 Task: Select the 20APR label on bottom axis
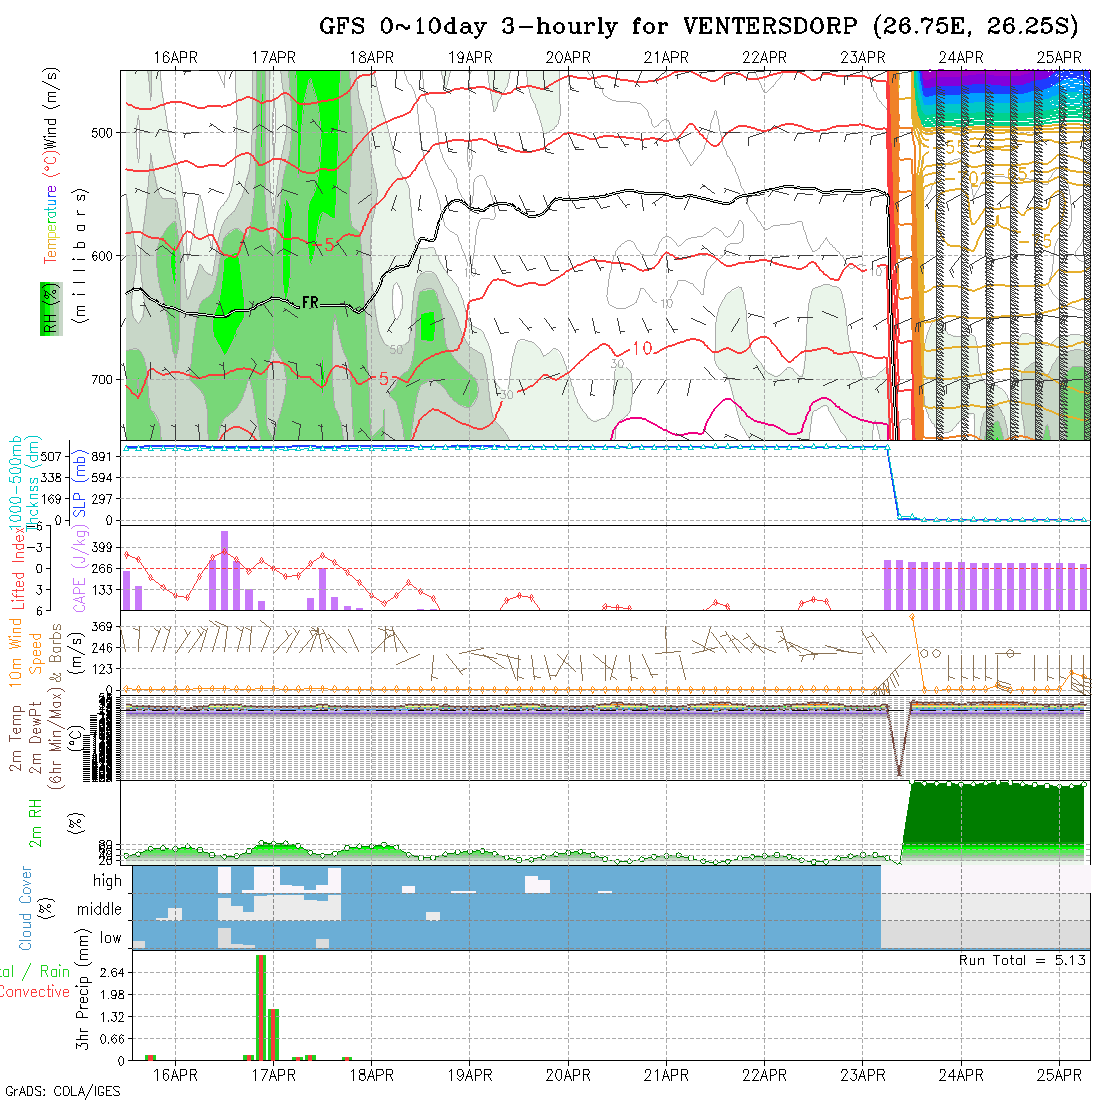pos(568,1075)
